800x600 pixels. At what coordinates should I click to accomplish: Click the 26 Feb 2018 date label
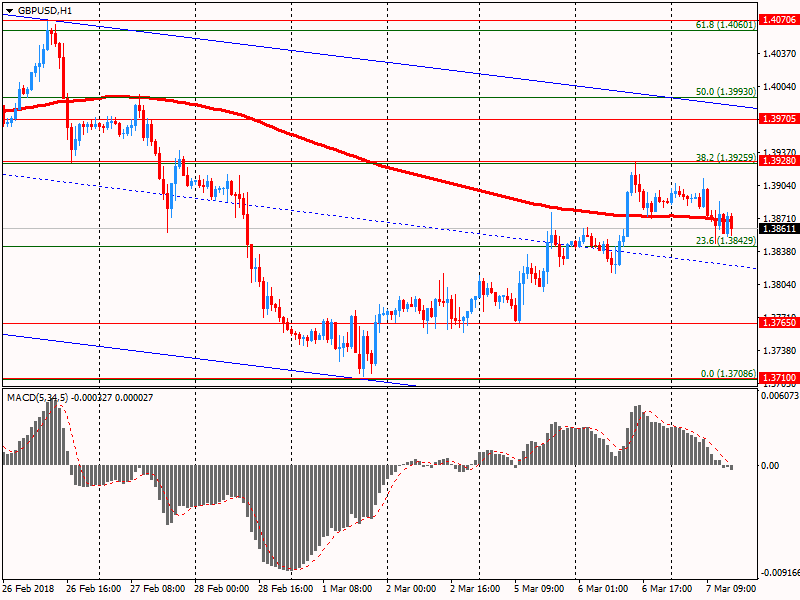[29, 588]
